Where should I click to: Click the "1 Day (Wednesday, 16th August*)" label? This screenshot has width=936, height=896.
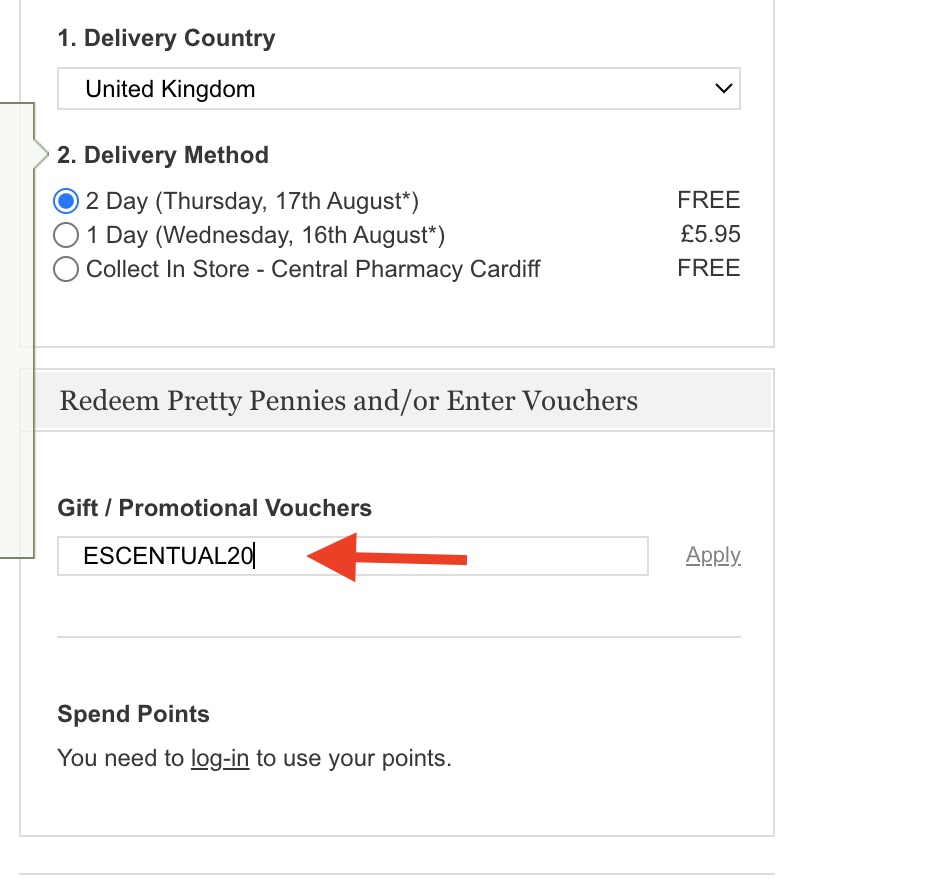[265, 236]
